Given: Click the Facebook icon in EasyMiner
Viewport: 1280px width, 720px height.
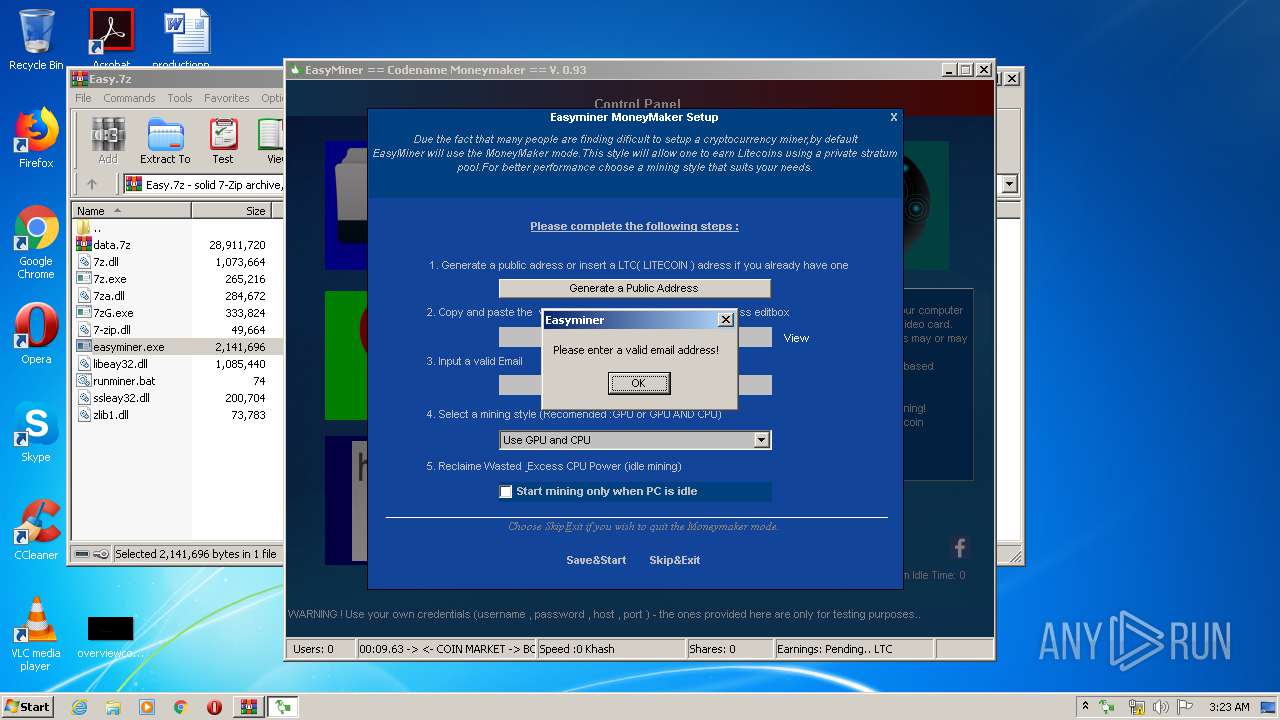Looking at the screenshot, I should pyautogui.click(x=959, y=548).
